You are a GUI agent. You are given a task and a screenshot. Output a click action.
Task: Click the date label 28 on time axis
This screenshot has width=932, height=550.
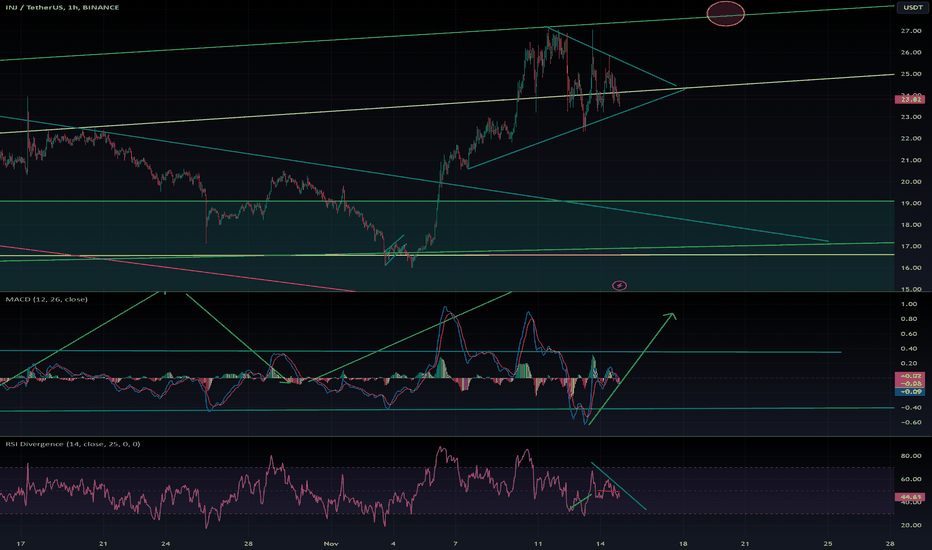coord(890,544)
